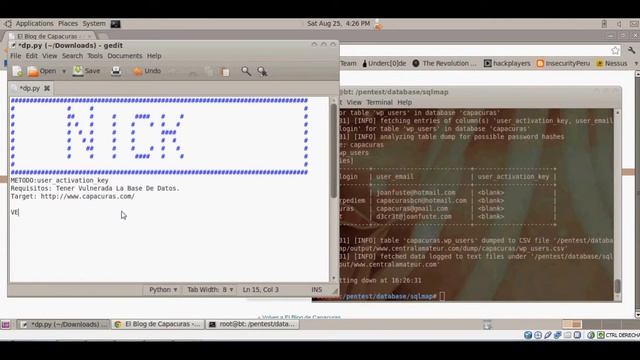Open the Search menu in gedit

pos(72,56)
